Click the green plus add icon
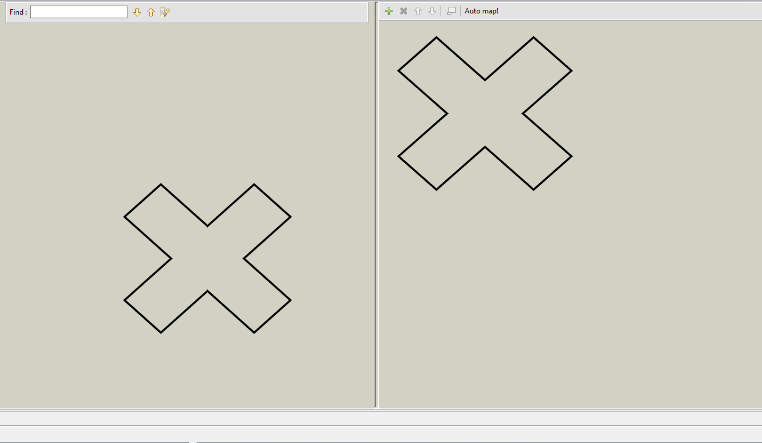Image resolution: width=762 pixels, height=443 pixels. click(x=389, y=11)
